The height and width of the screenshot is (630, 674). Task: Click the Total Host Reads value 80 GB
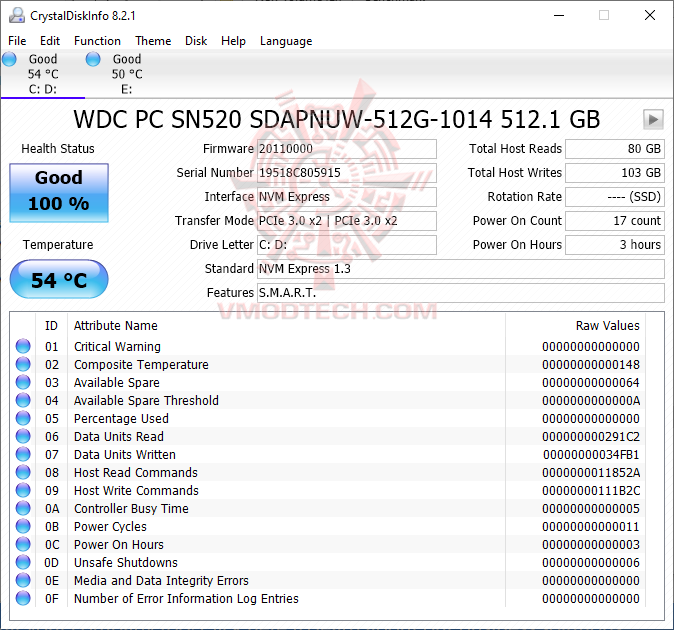pos(615,149)
